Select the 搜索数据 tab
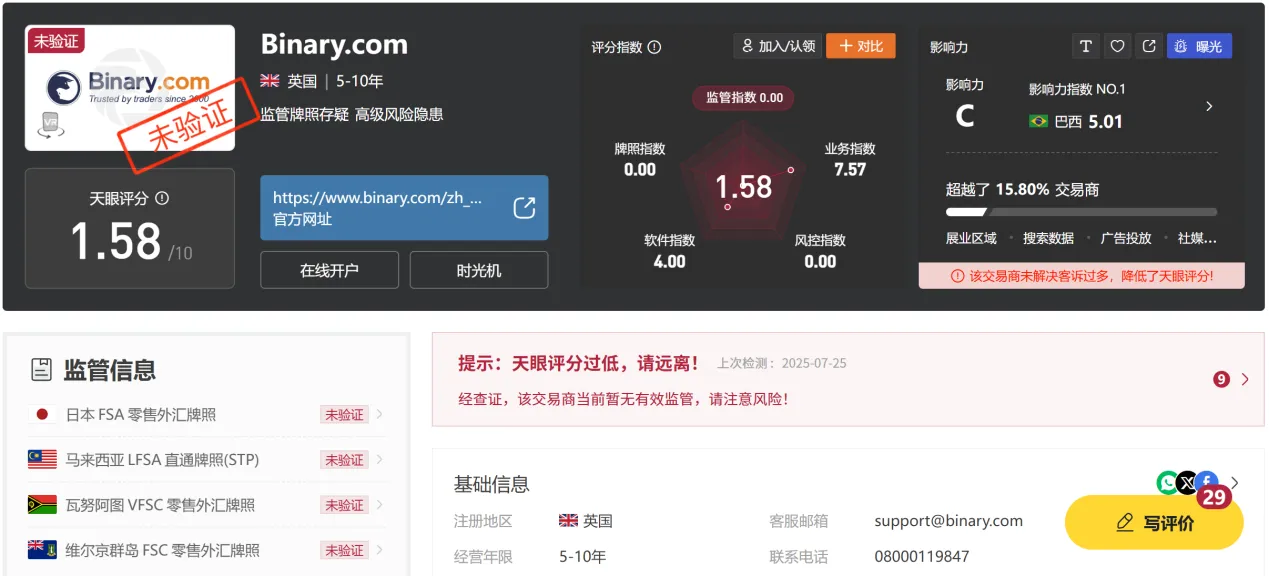Screen dimensions: 1269x576 click(1048, 238)
